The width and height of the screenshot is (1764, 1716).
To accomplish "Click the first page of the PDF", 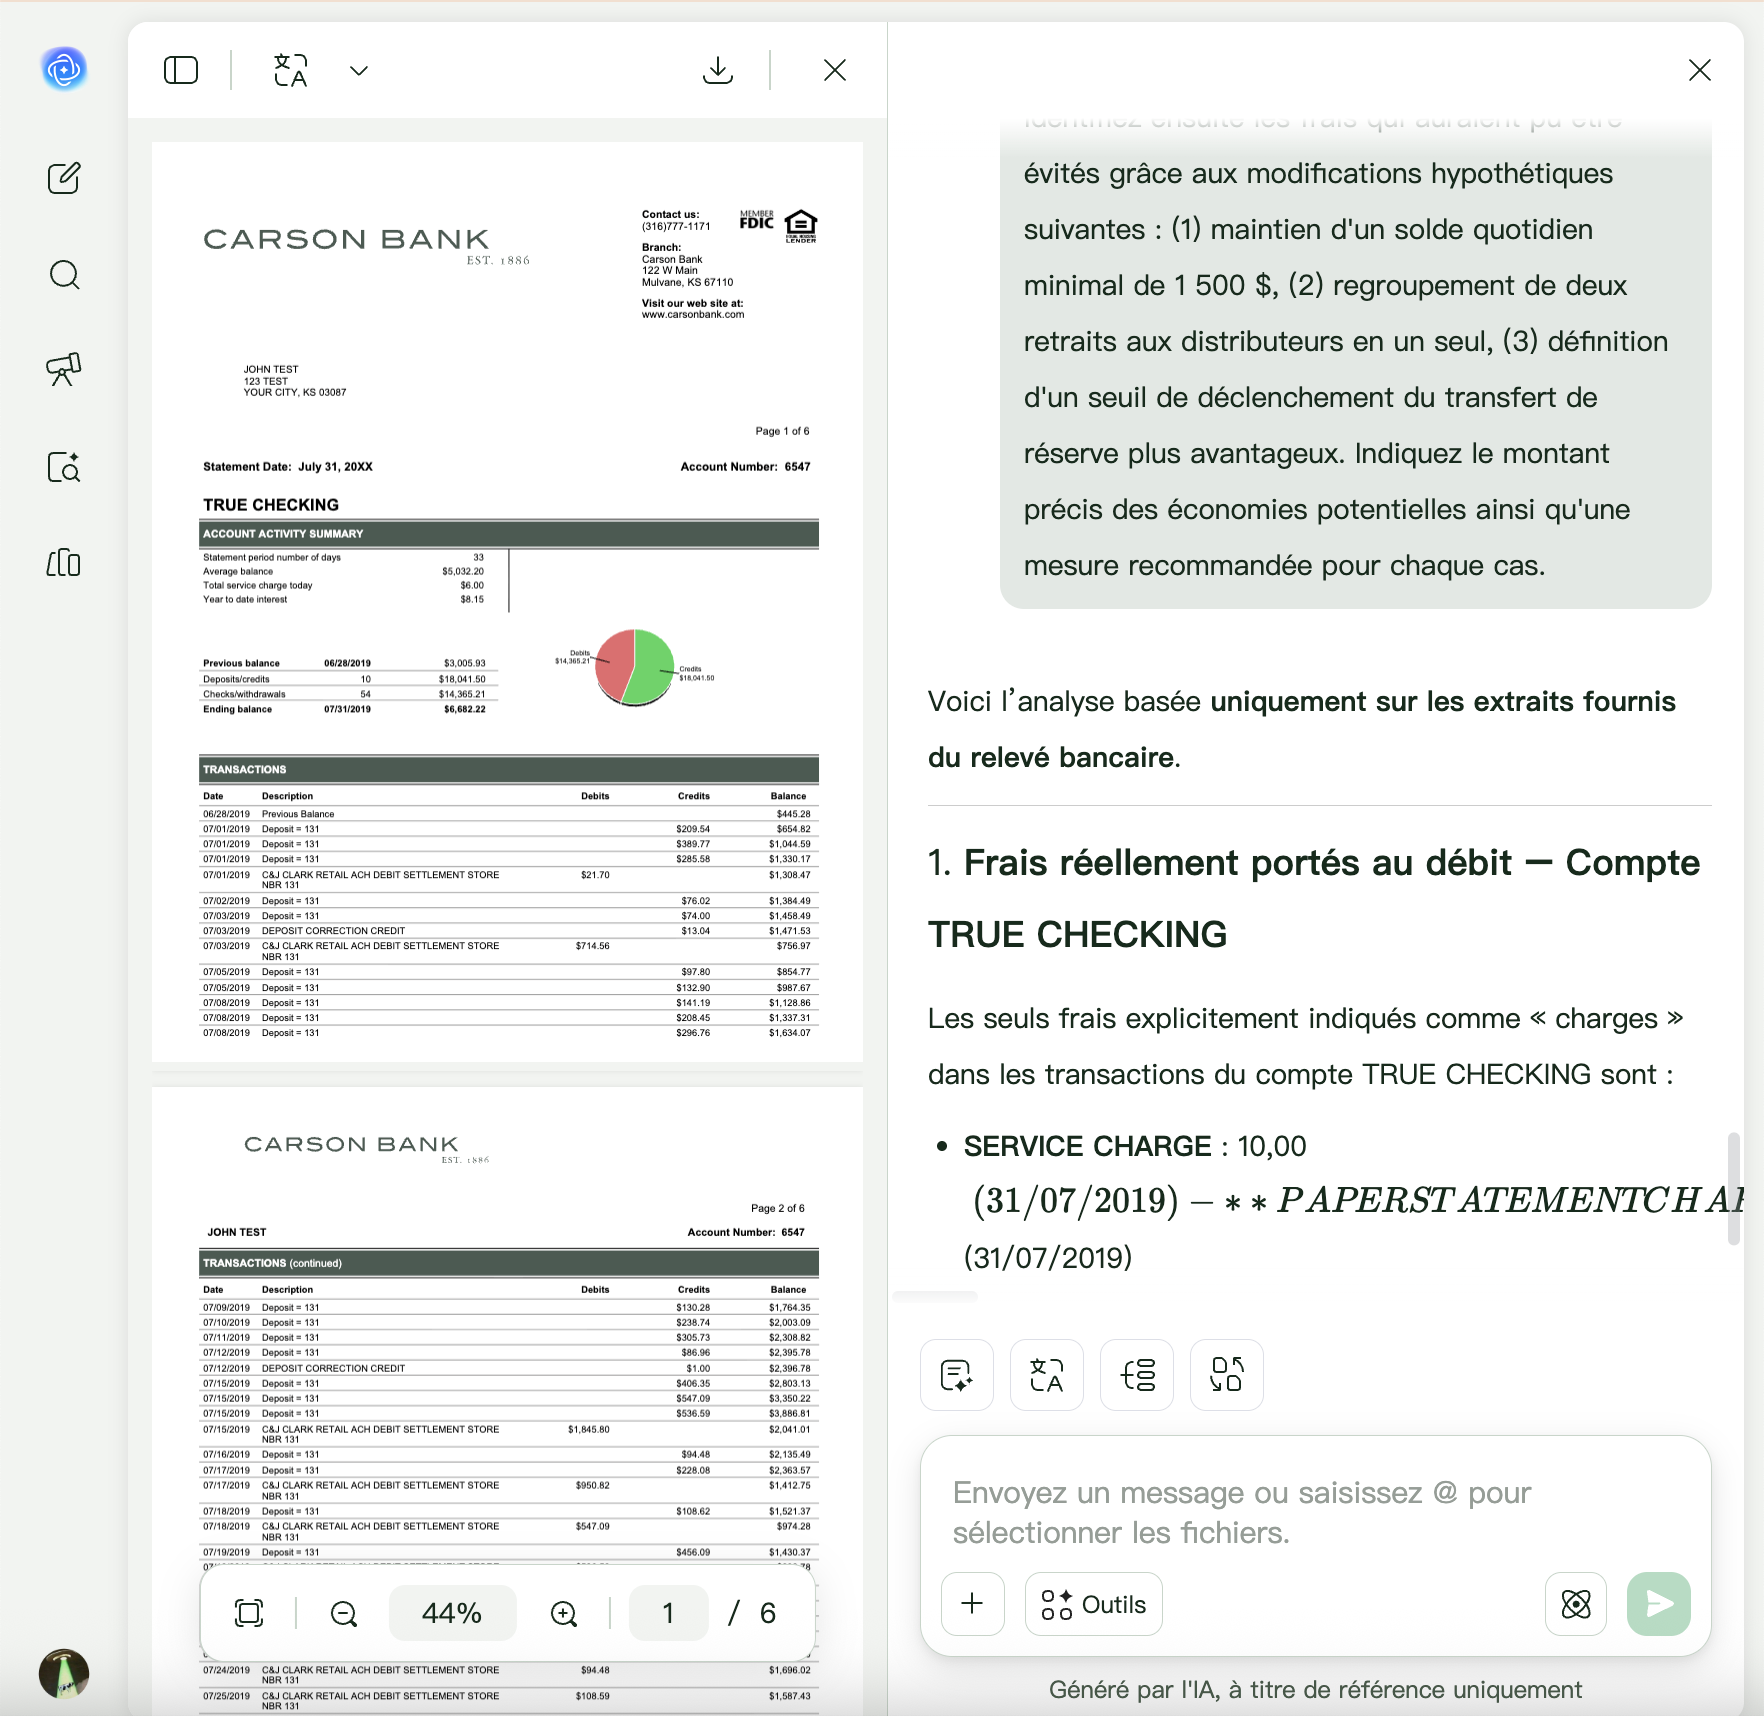I will (x=507, y=601).
